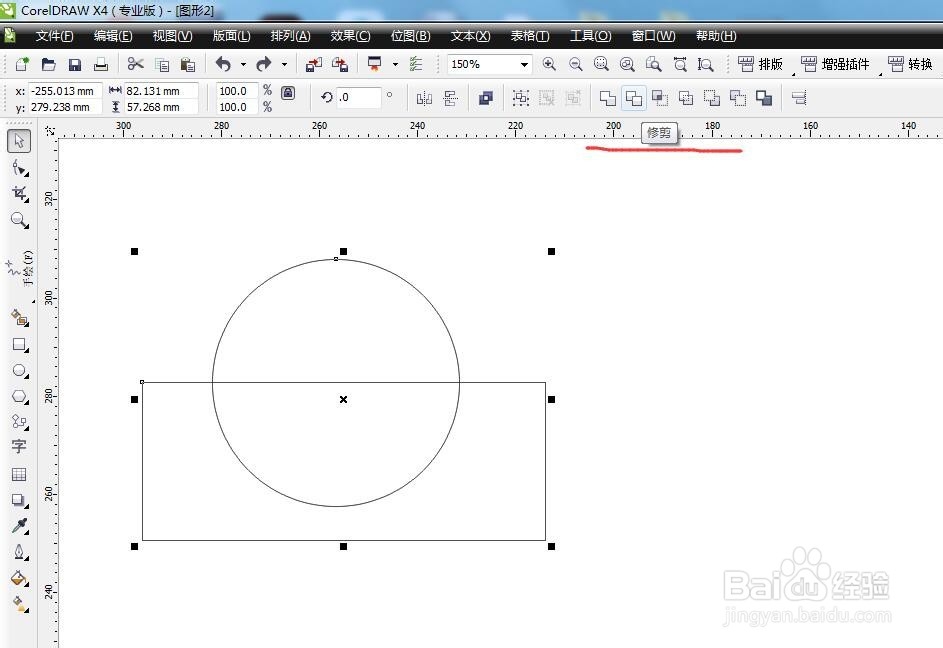Click the Paste icon

coord(188,64)
